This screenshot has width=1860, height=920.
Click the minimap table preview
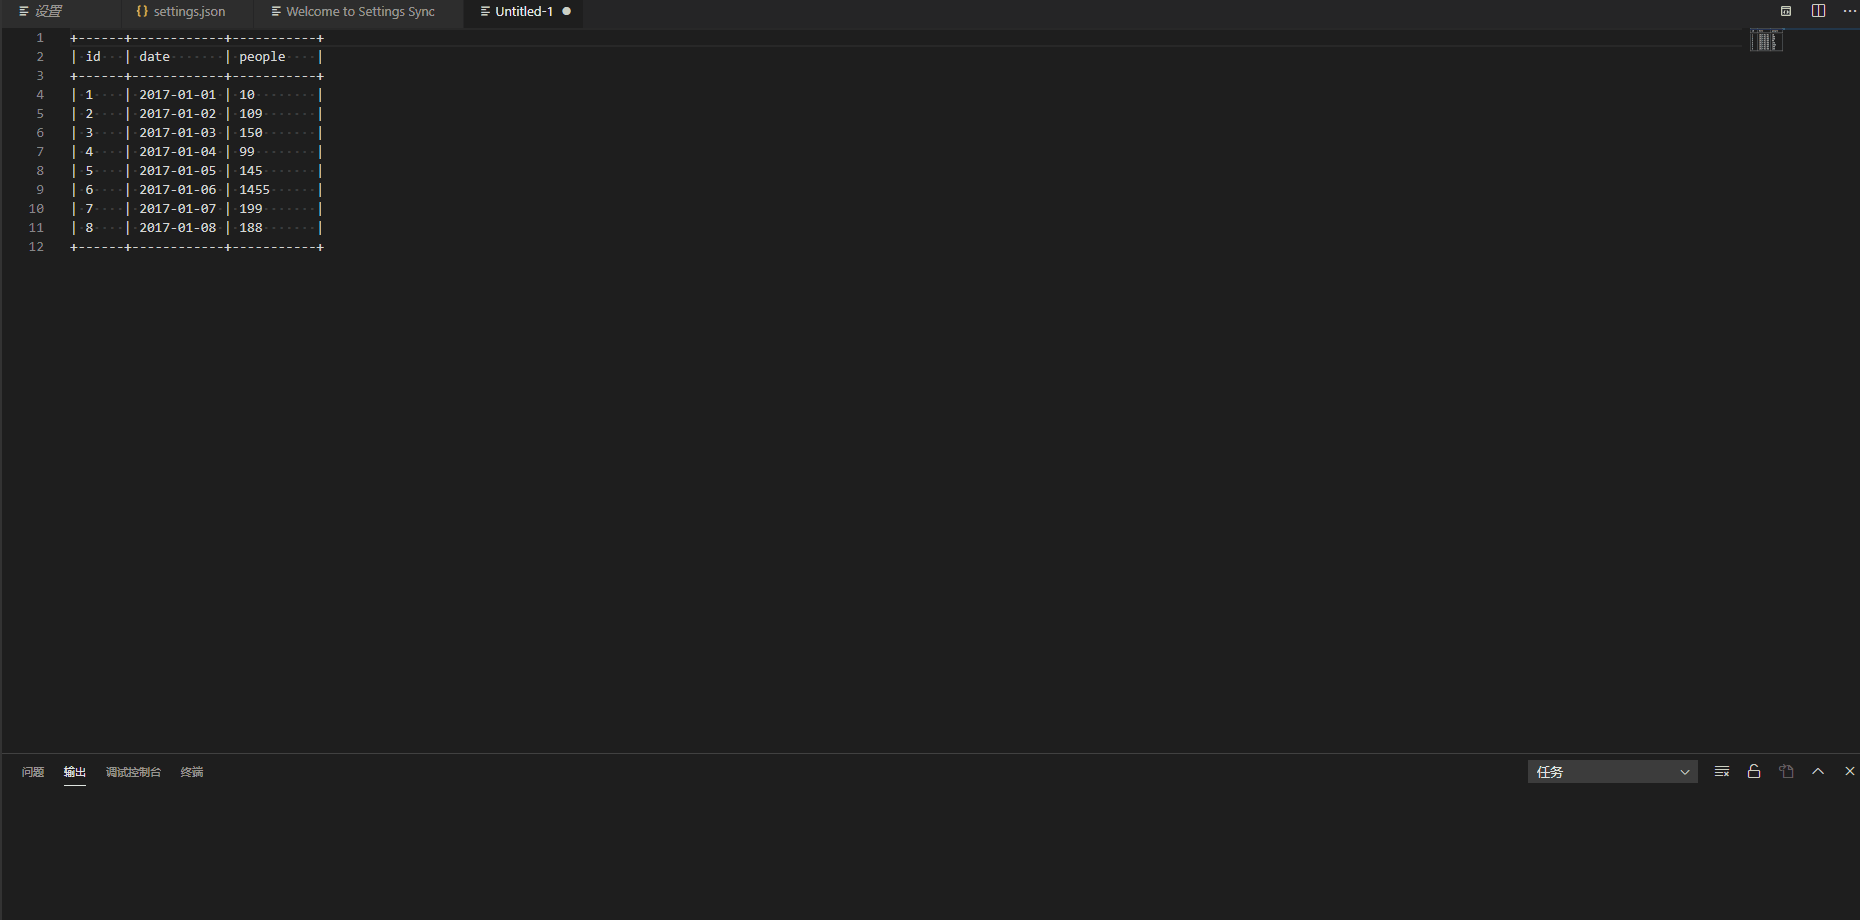click(1766, 40)
